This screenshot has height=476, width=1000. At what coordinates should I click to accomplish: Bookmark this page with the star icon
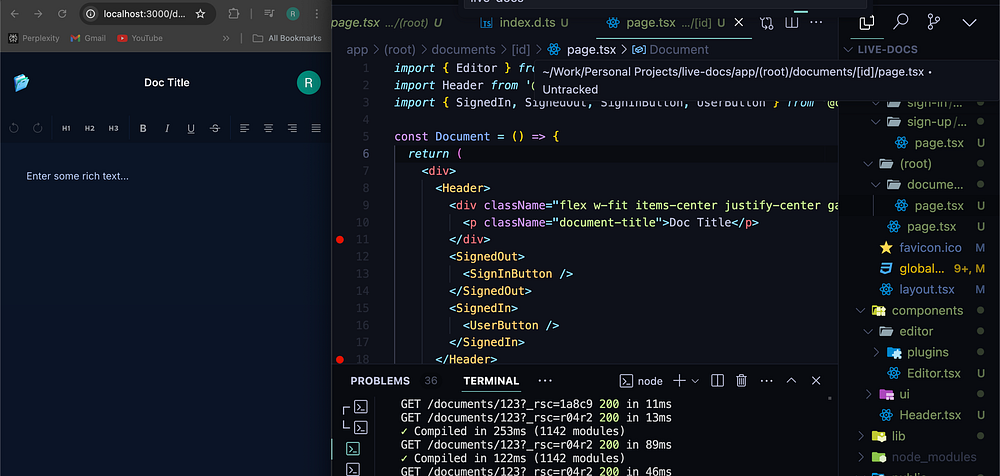click(x=200, y=14)
